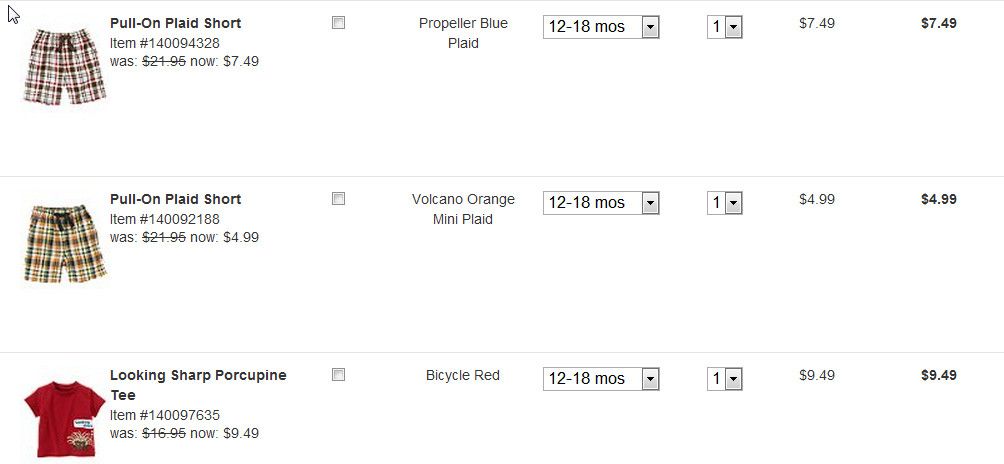Open the first Pull-On Plaid Short title link
The image size is (1004, 464).
point(175,23)
